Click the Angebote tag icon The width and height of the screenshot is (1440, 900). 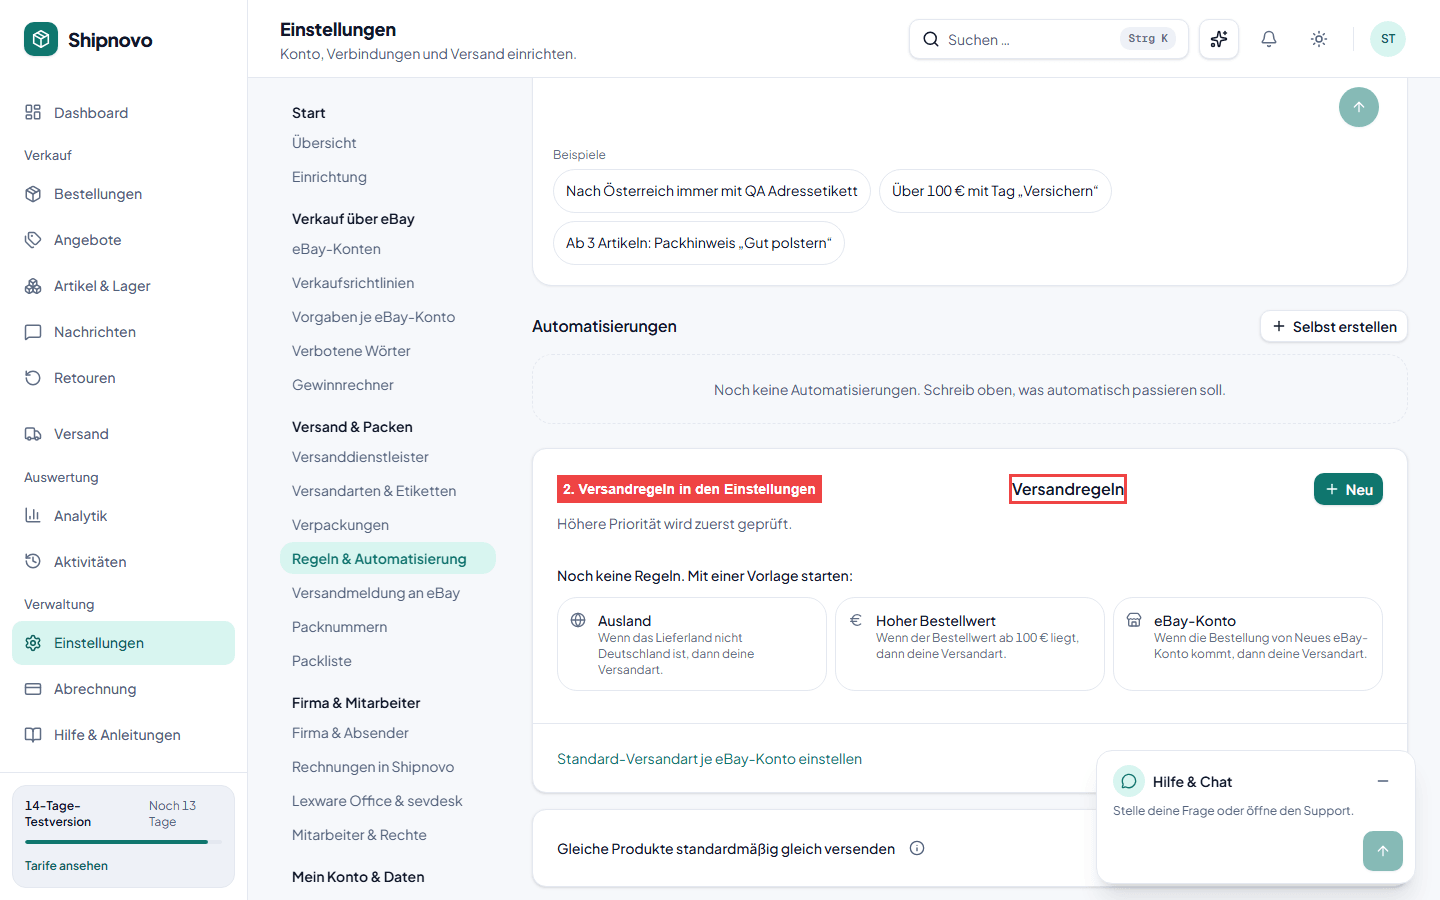click(x=33, y=240)
